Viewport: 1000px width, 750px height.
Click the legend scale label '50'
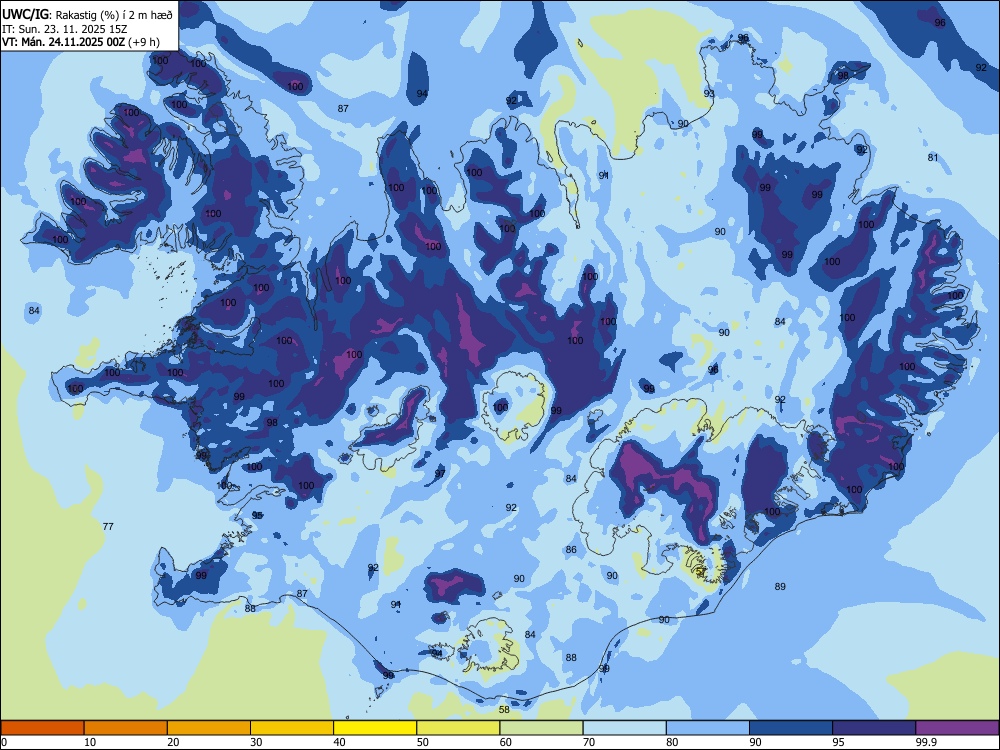point(423,742)
